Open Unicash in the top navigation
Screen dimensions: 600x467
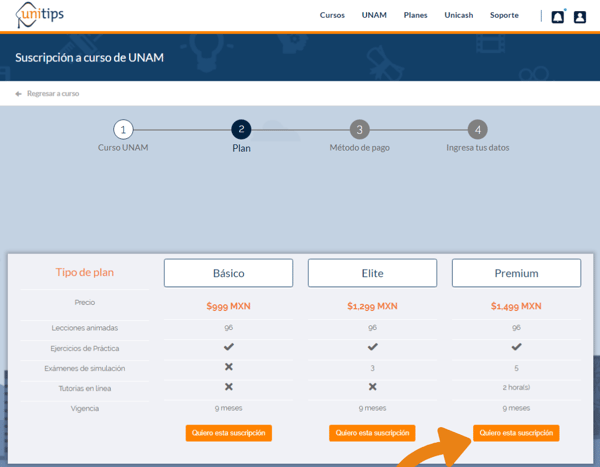(x=458, y=15)
